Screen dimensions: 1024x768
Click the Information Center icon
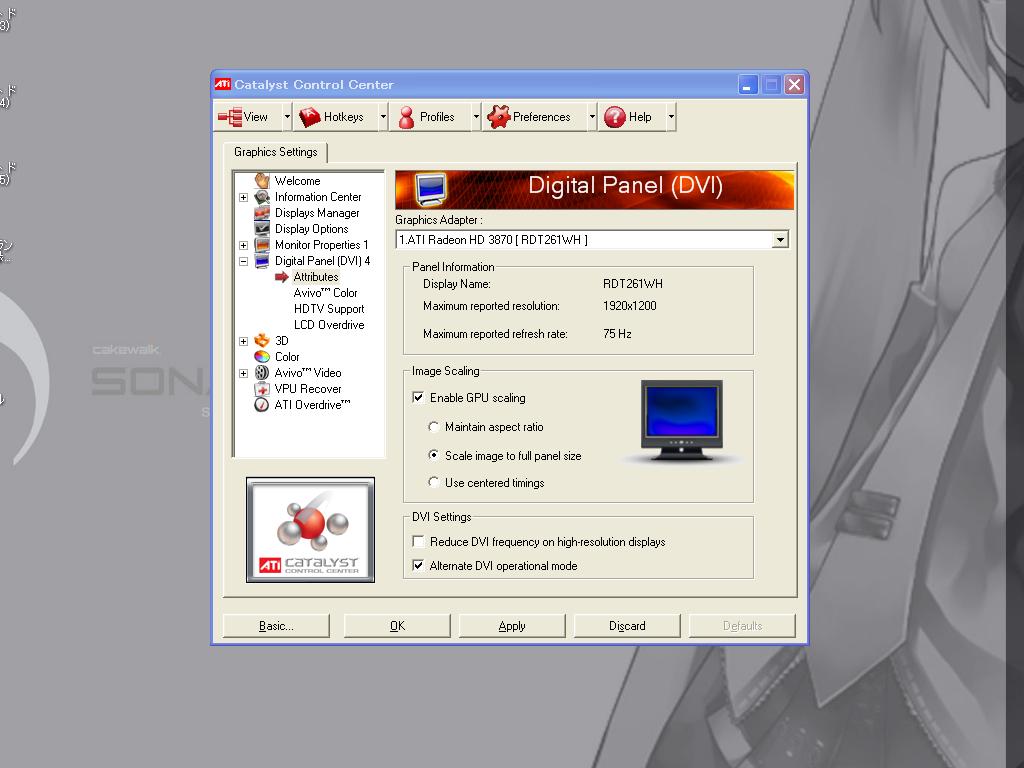(262, 197)
